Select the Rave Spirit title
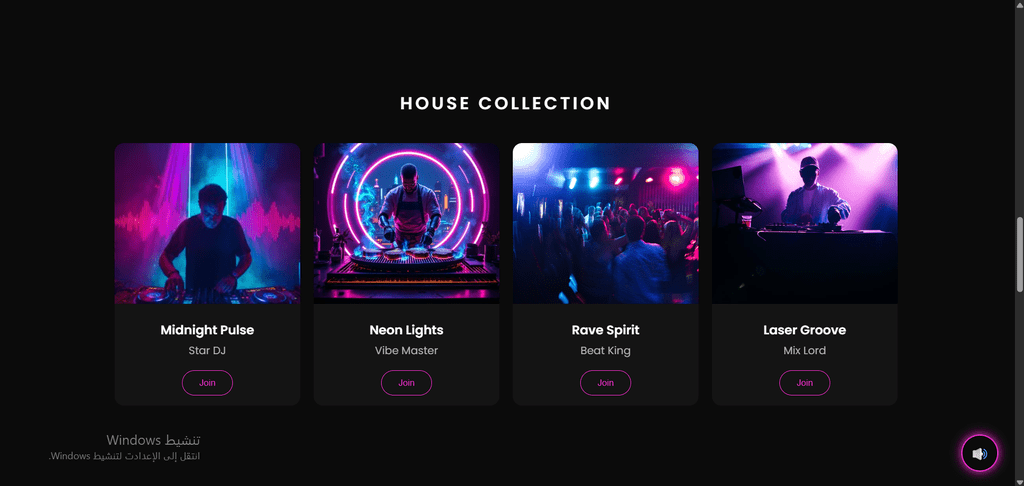 605,330
